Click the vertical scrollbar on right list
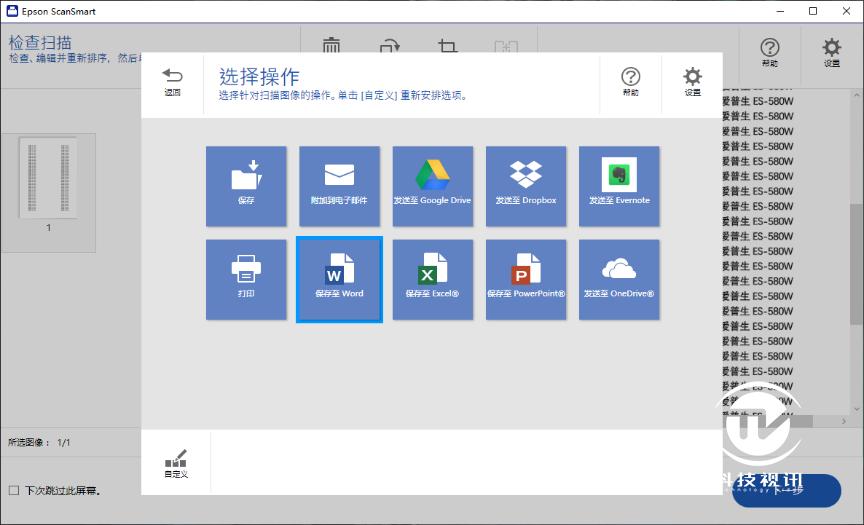Viewport: 864px width, 525px height. 856,264
